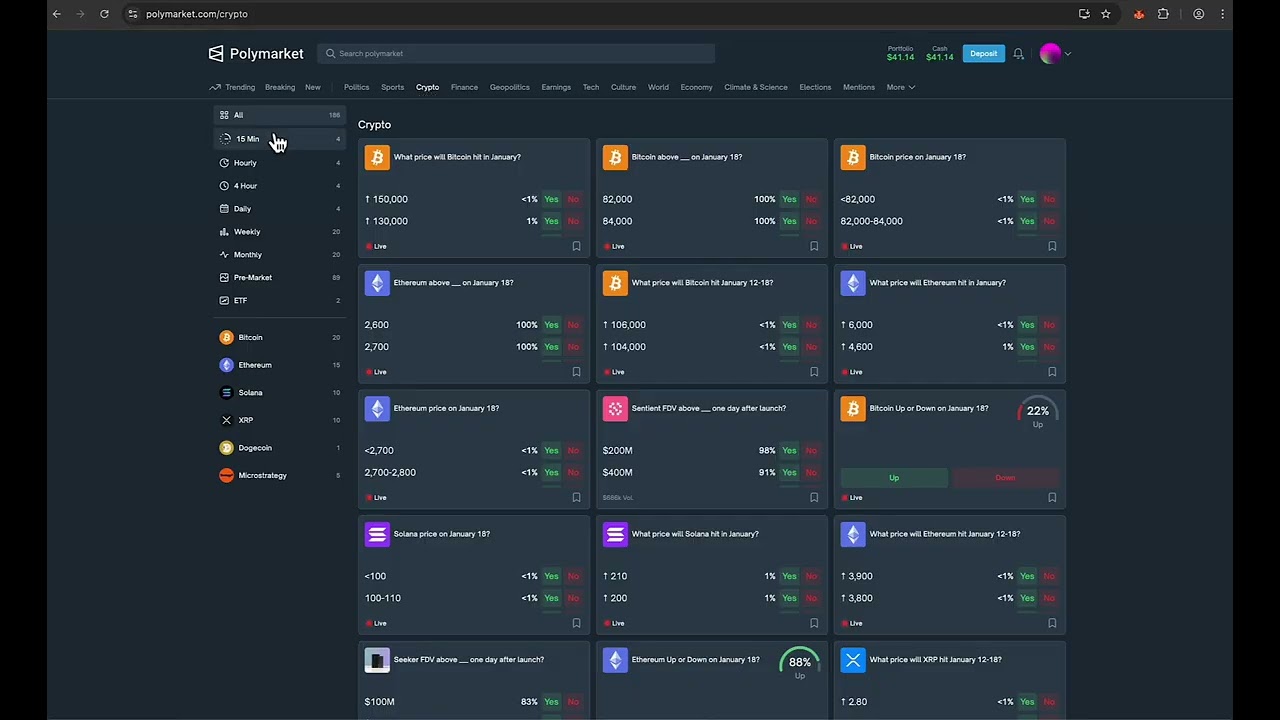Image resolution: width=1280 pixels, height=720 pixels.
Task: Open 'What price will Ethereum hit January 12-18?' title
Action: [945, 534]
